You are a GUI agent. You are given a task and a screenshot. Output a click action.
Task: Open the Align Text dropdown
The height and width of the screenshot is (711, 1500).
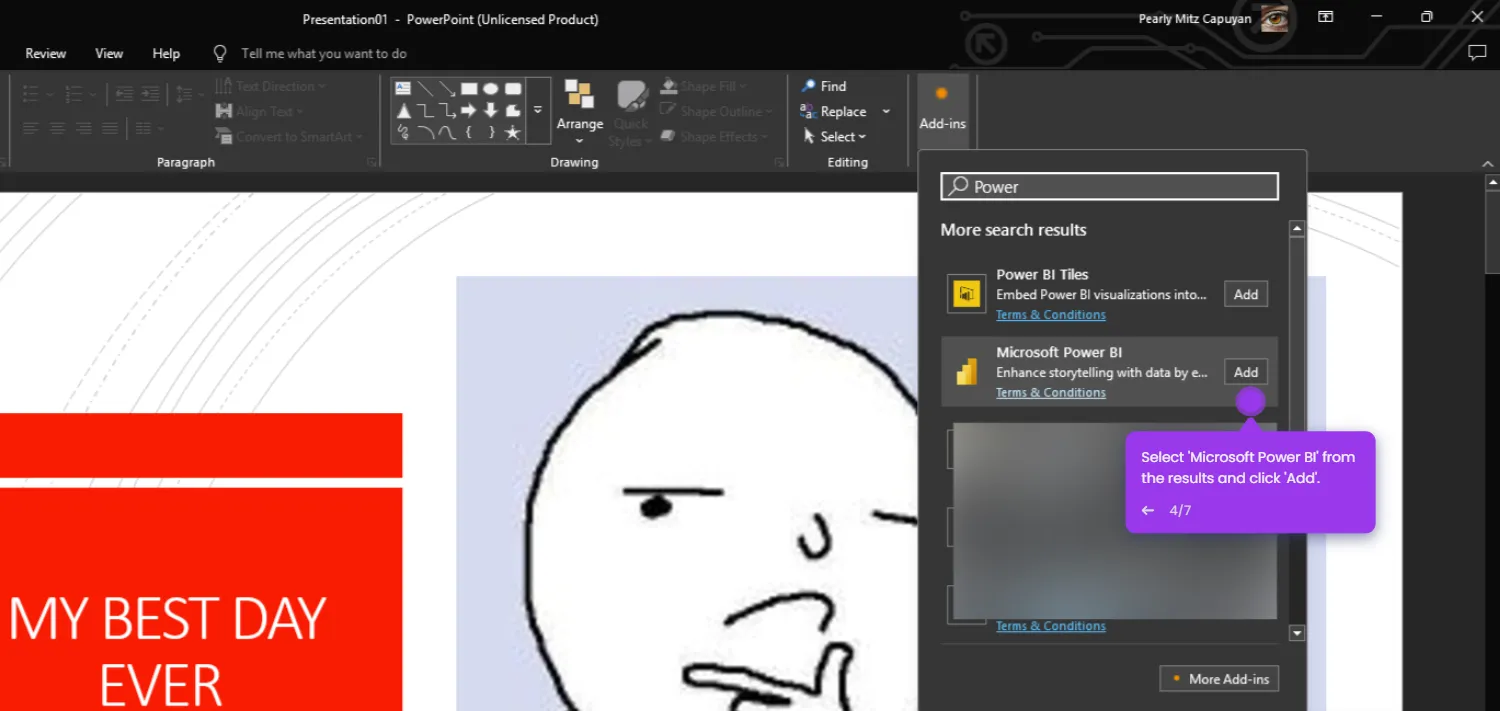click(x=259, y=112)
